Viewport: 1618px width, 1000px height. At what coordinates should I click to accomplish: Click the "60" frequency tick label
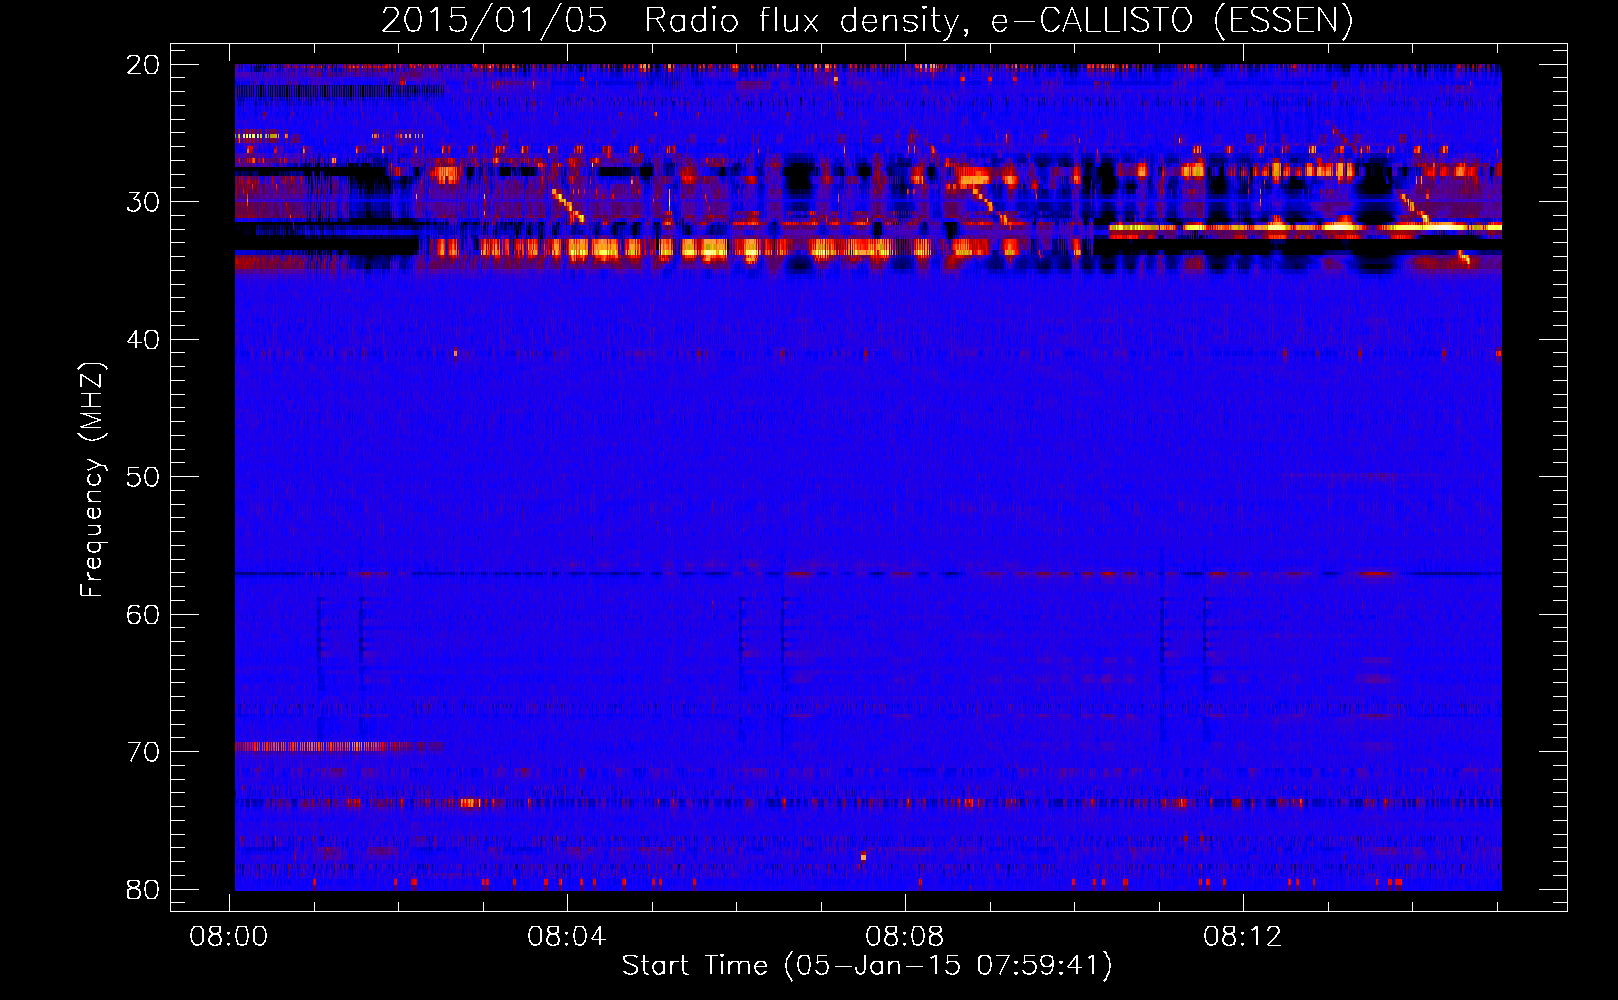tap(144, 615)
